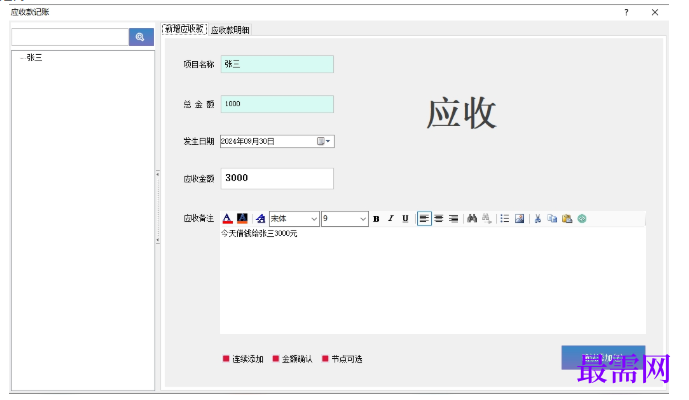Image resolution: width=689 pixels, height=400 pixels.
Task: Click the 总金额 field showing 1000
Action: point(277,104)
